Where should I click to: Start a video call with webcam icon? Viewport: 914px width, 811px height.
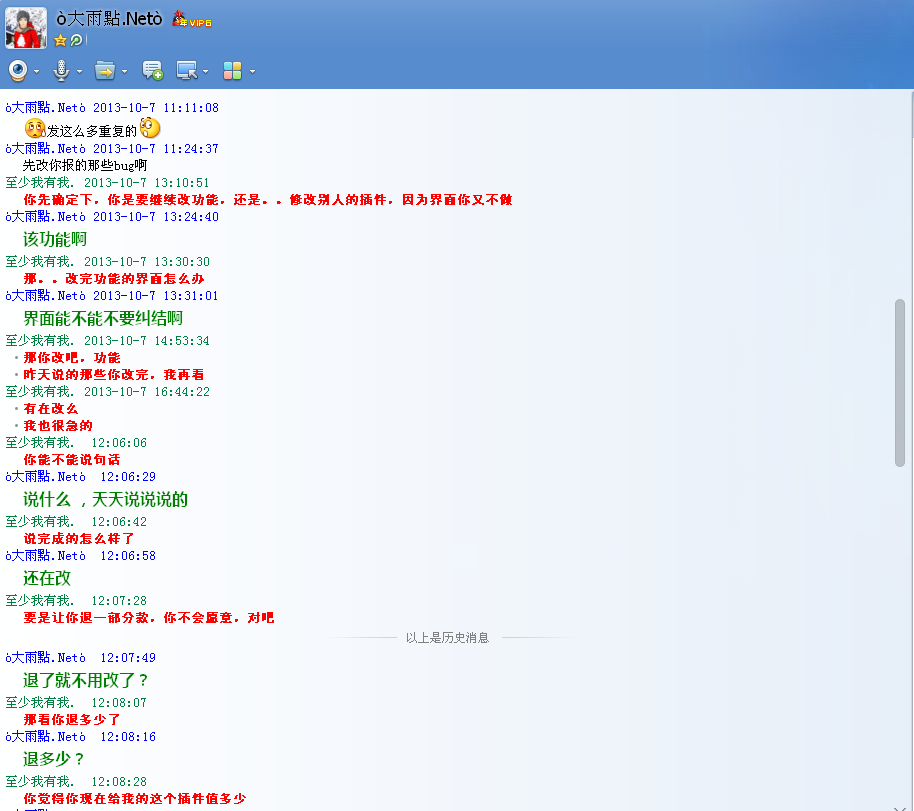(18, 71)
